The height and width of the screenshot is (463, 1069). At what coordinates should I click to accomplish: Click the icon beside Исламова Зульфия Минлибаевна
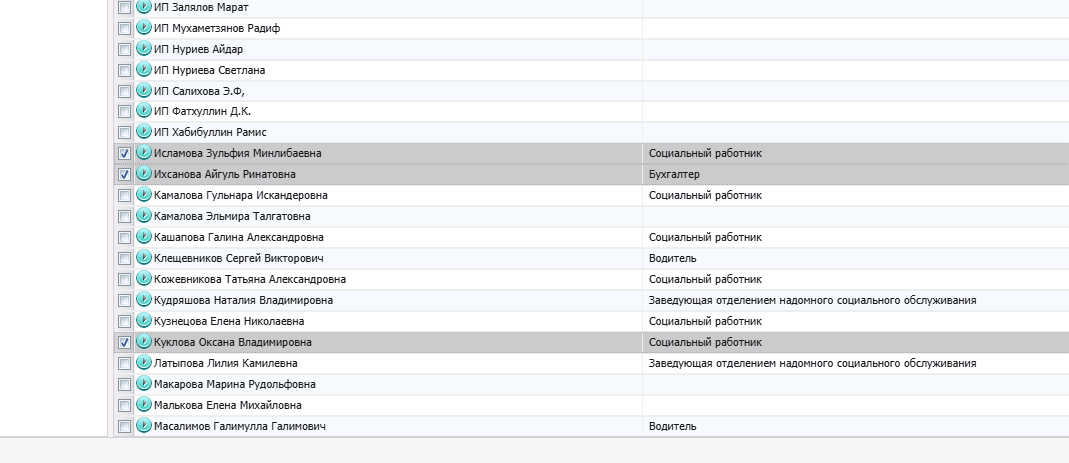pyautogui.click(x=144, y=153)
